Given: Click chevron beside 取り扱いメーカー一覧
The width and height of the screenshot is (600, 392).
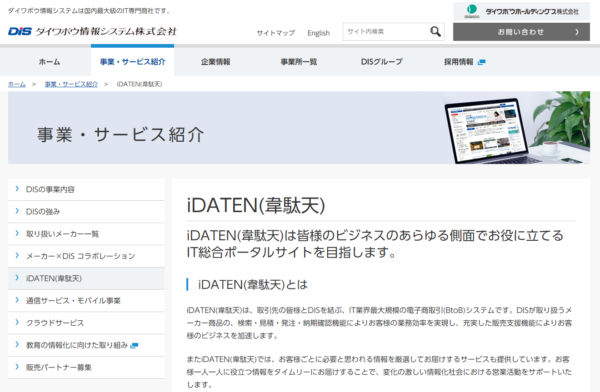Looking at the screenshot, I should click(x=17, y=233).
